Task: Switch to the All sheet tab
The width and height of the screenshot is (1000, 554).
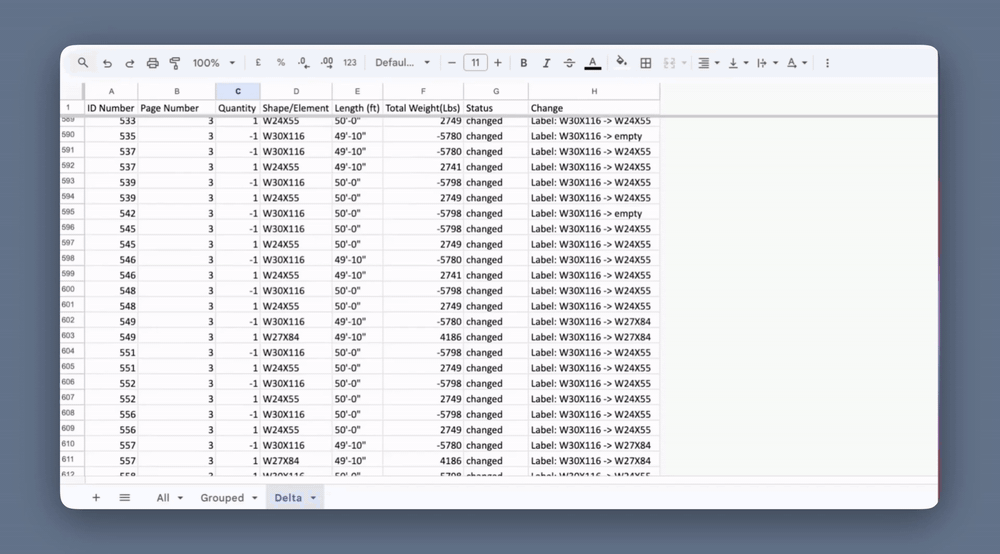Action: pos(163,498)
